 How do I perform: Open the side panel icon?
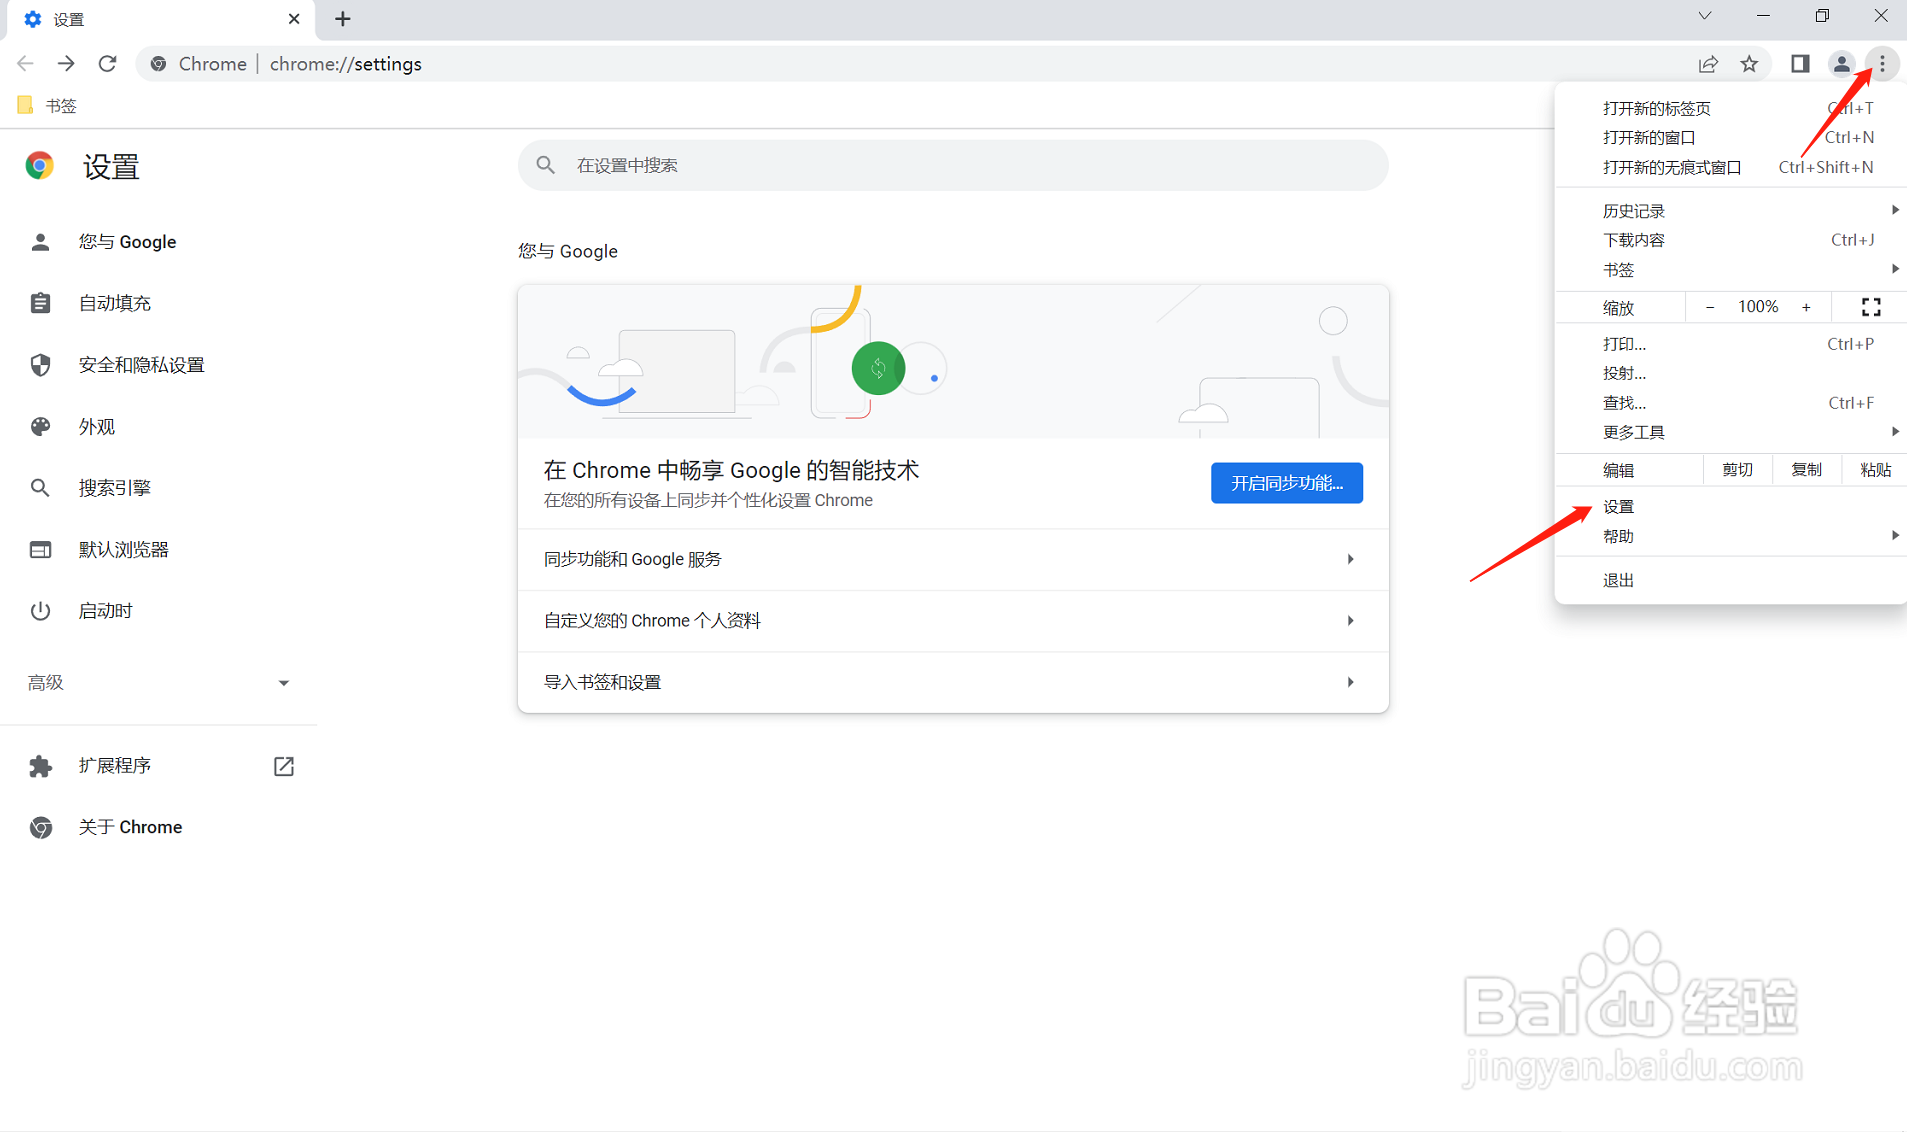pyautogui.click(x=1800, y=64)
